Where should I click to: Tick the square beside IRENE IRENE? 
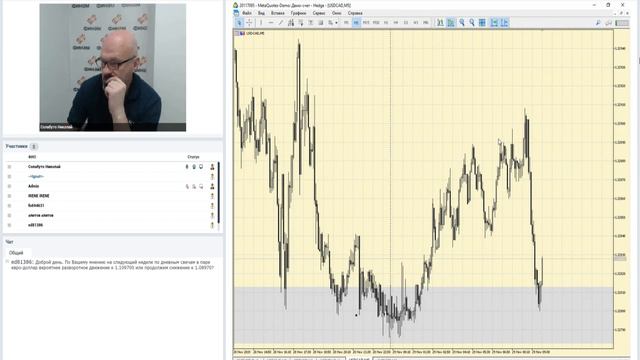9,196
